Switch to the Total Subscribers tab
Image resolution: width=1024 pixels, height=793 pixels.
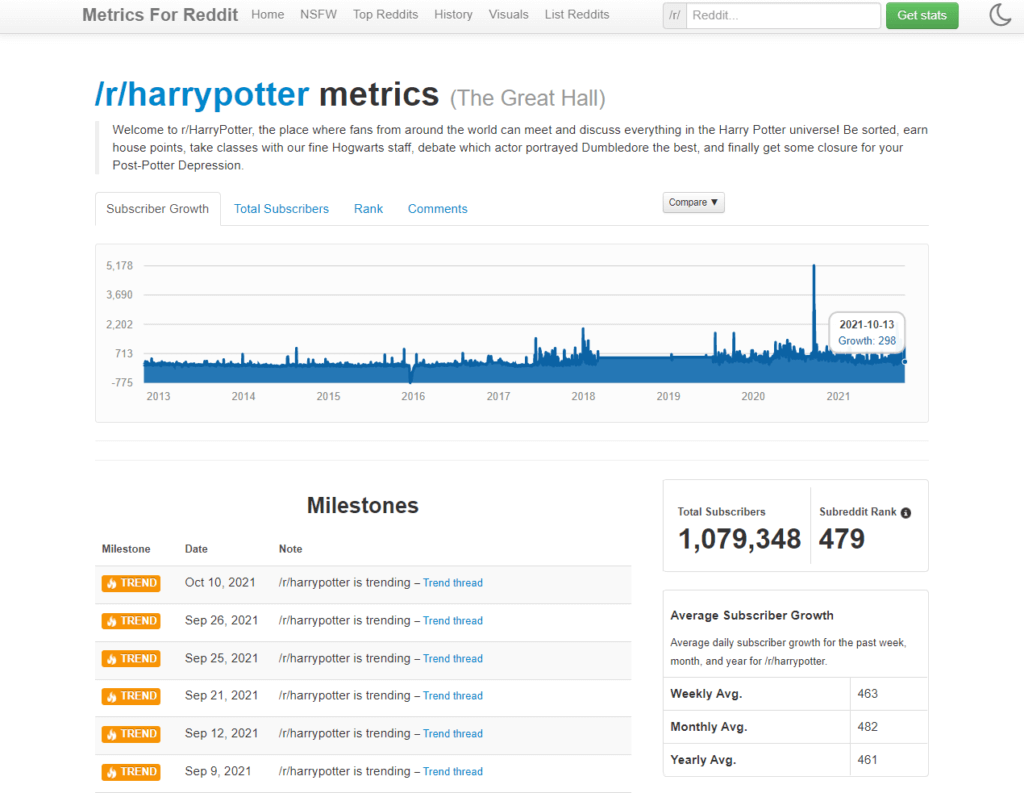coord(281,209)
